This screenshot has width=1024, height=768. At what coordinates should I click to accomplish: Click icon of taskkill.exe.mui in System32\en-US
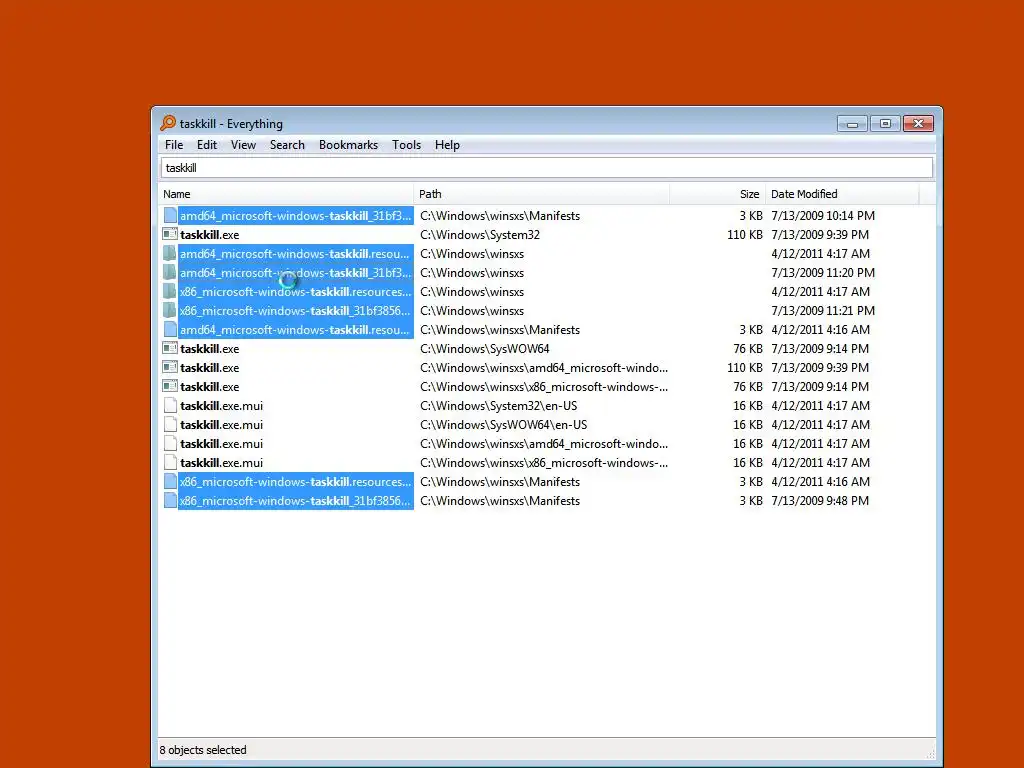pos(170,406)
